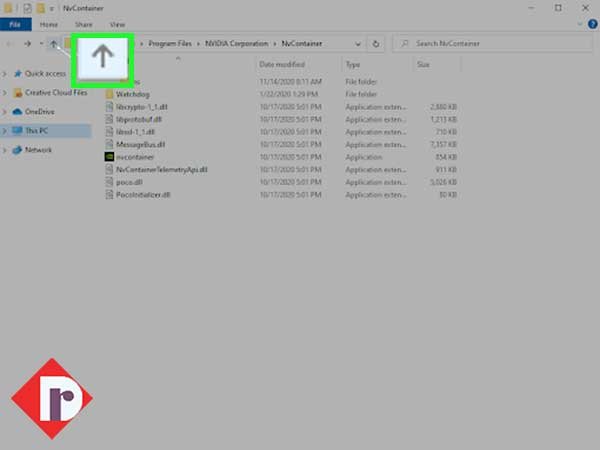Open the recent locations dropdown arrow
600x450 pixels.
coord(41,44)
